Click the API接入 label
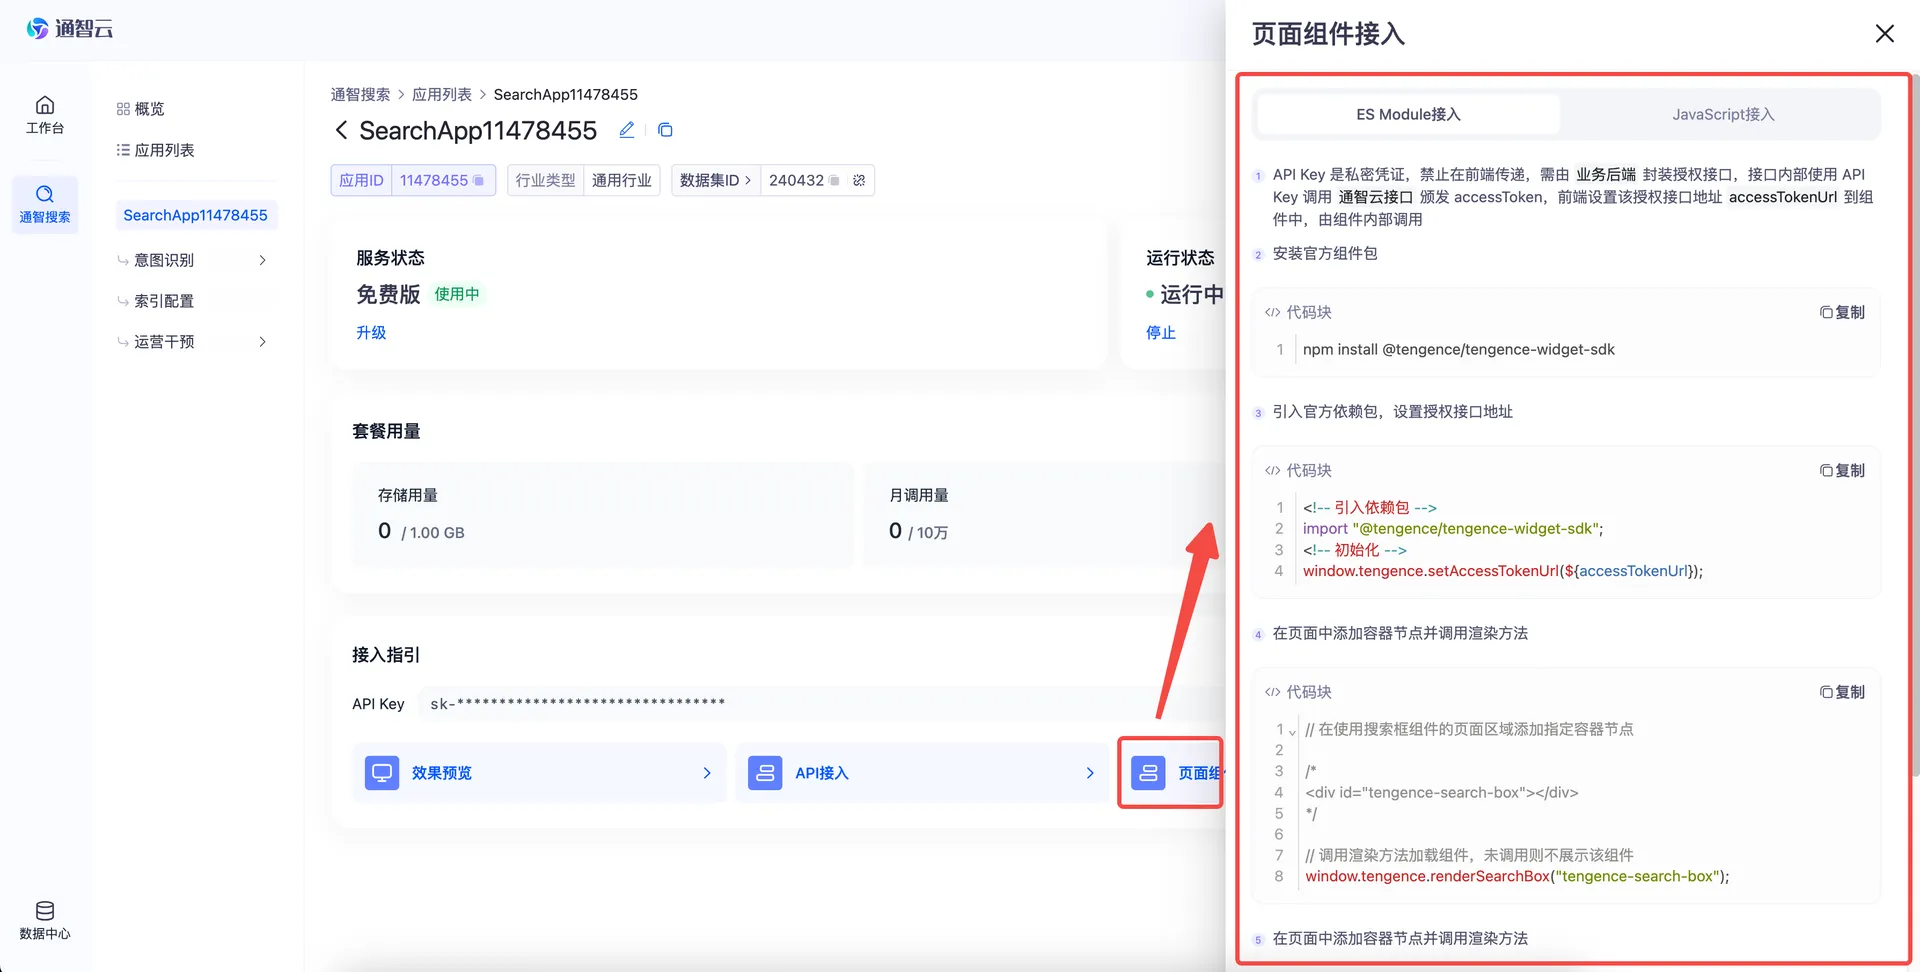 pyautogui.click(x=822, y=773)
